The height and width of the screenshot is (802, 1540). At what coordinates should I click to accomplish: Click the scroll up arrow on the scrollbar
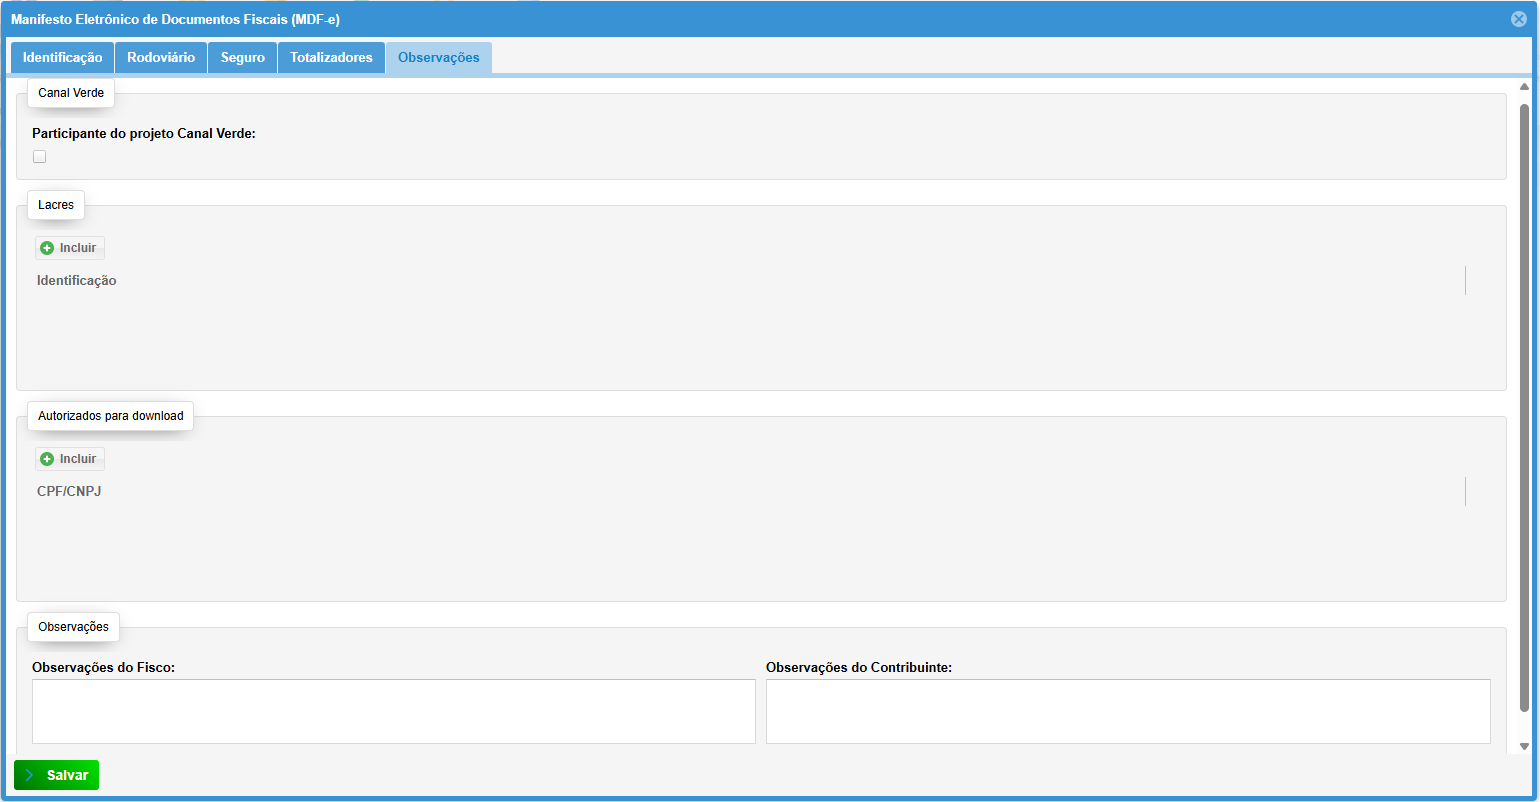tap(1524, 87)
